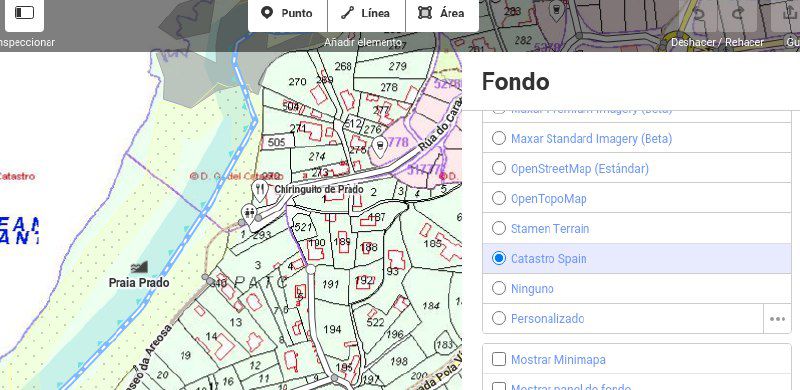This screenshot has width=800, height=390.
Task: Select the Praia Prado beach icon
Action: [x=139, y=267]
